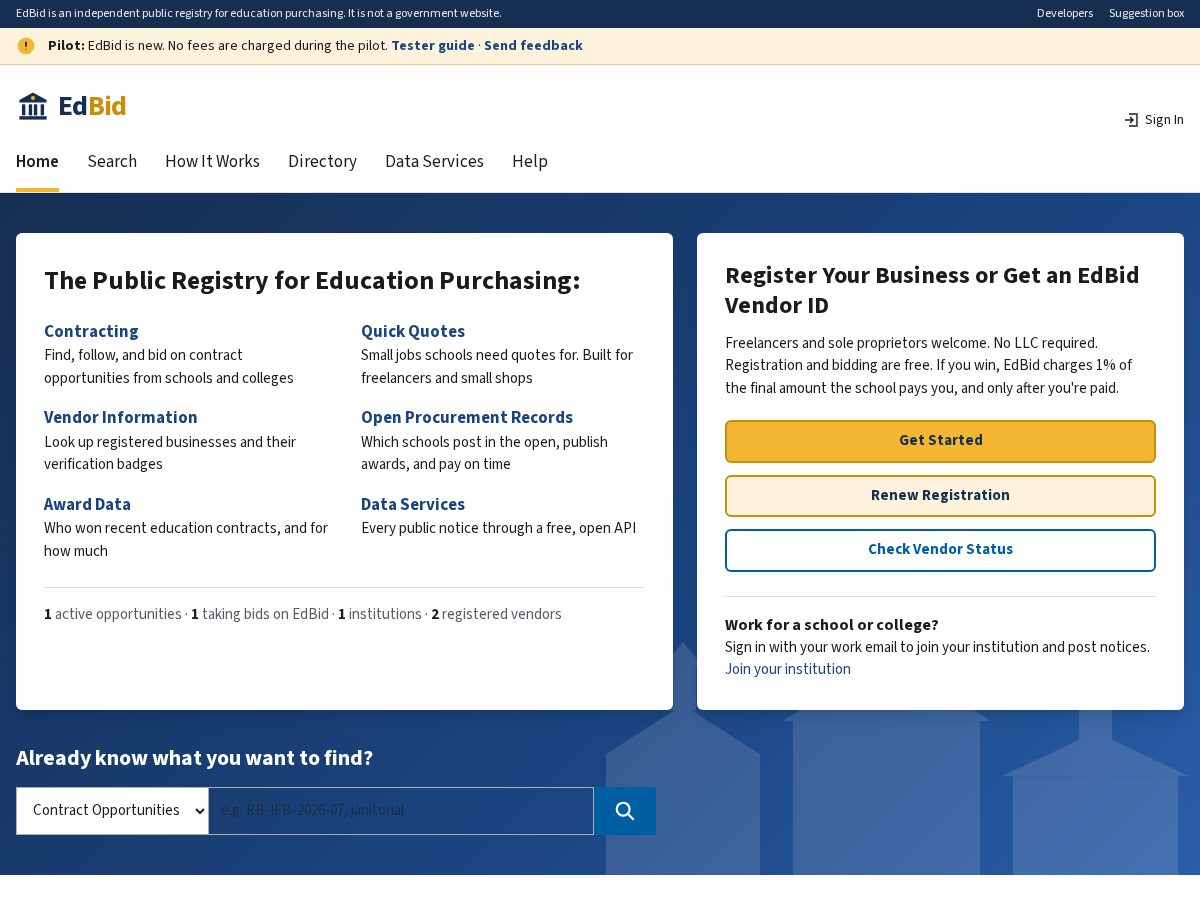1200x900 pixels.
Task: Open the Contract Opportunities dropdown
Action: [112, 811]
